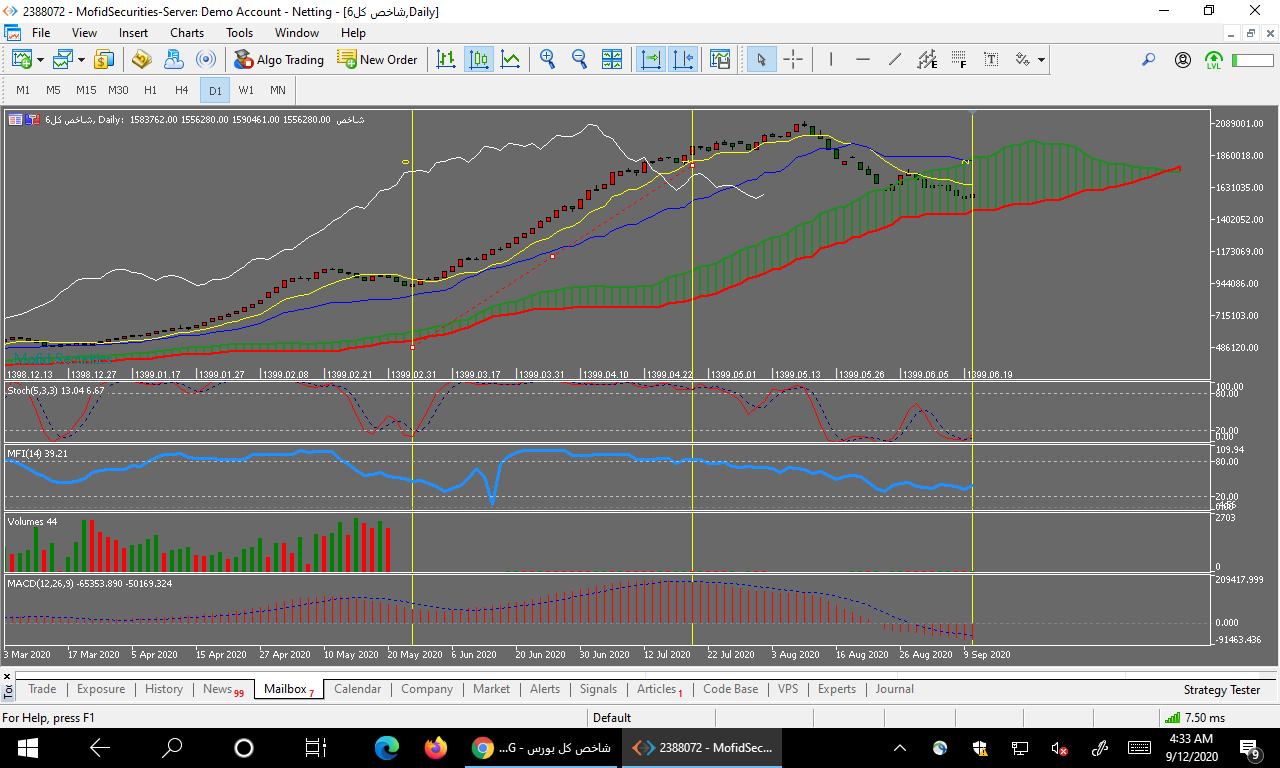Select the Candlesticks chart type
Image resolution: width=1280 pixels, height=768 pixels.
(479, 60)
